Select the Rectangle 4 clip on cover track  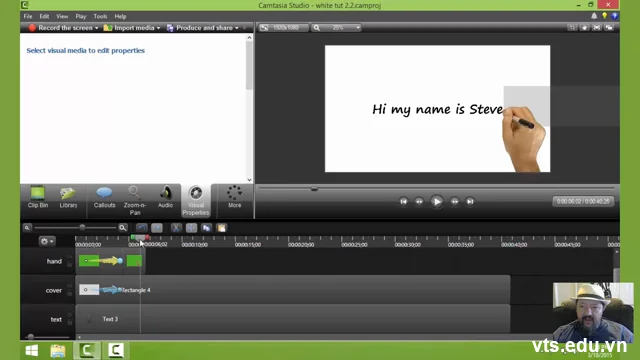pos(294,290)
